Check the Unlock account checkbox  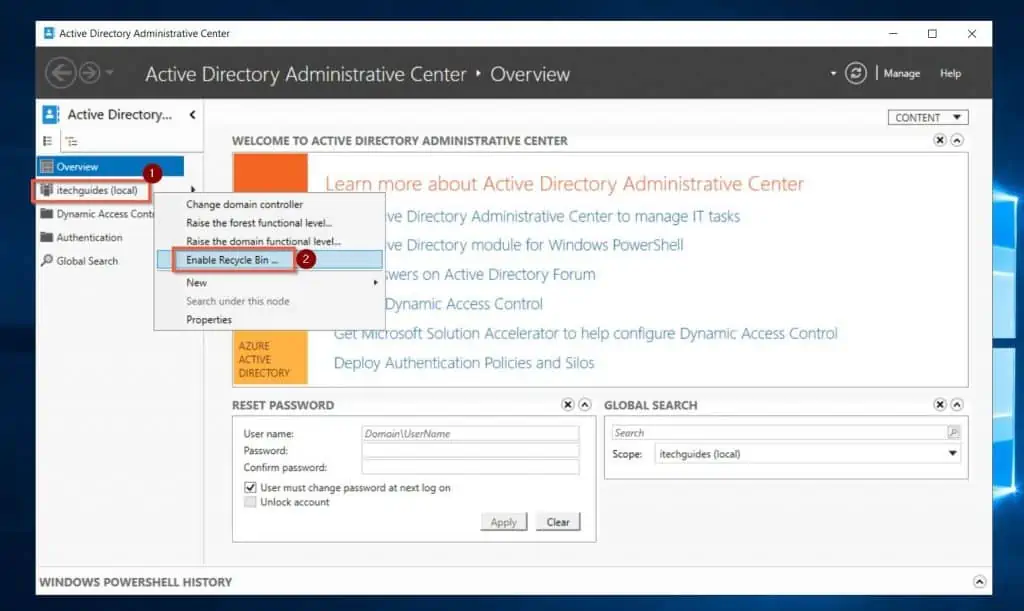pos(250,502)
